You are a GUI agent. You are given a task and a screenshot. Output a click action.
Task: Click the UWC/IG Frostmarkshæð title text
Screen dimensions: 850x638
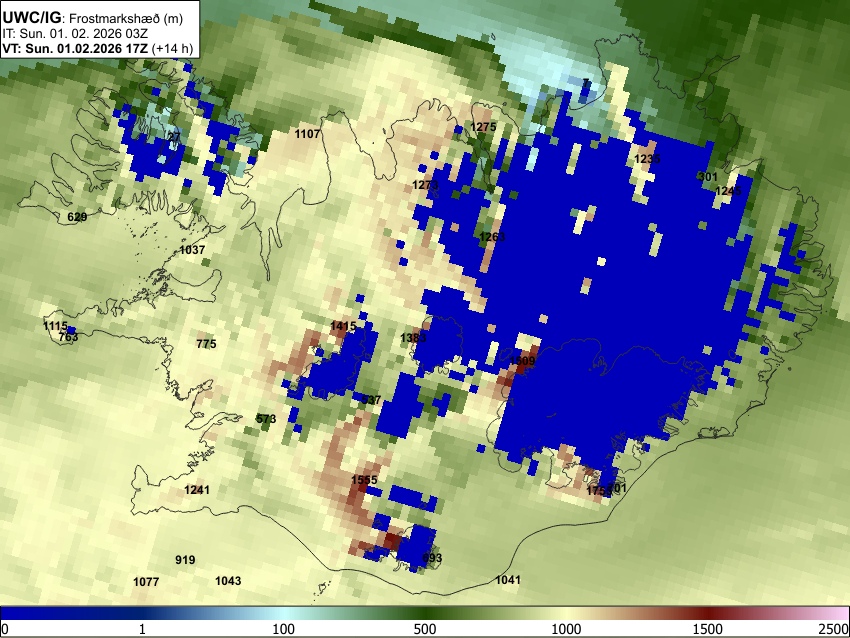tap(93, 18)
